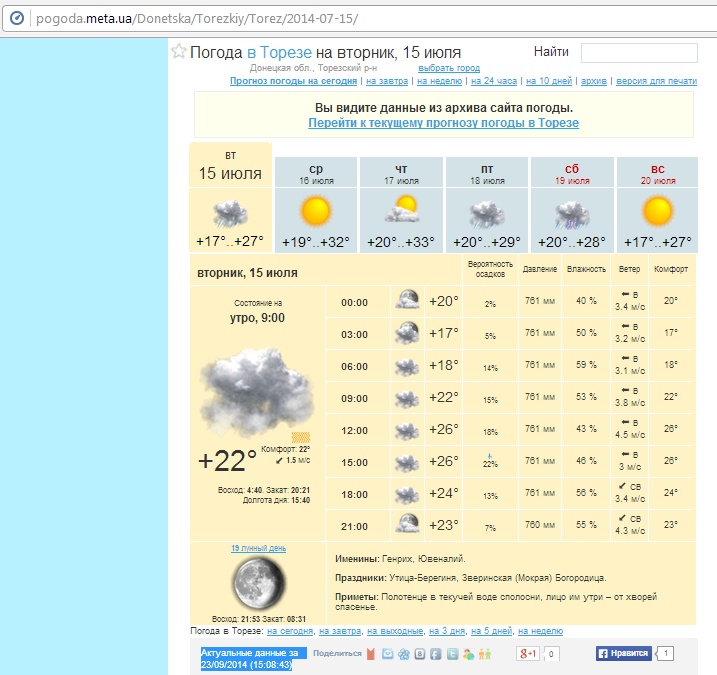Click the site info icon in address bar
Viewport: 717px width, 675px height.
[17, 18]
